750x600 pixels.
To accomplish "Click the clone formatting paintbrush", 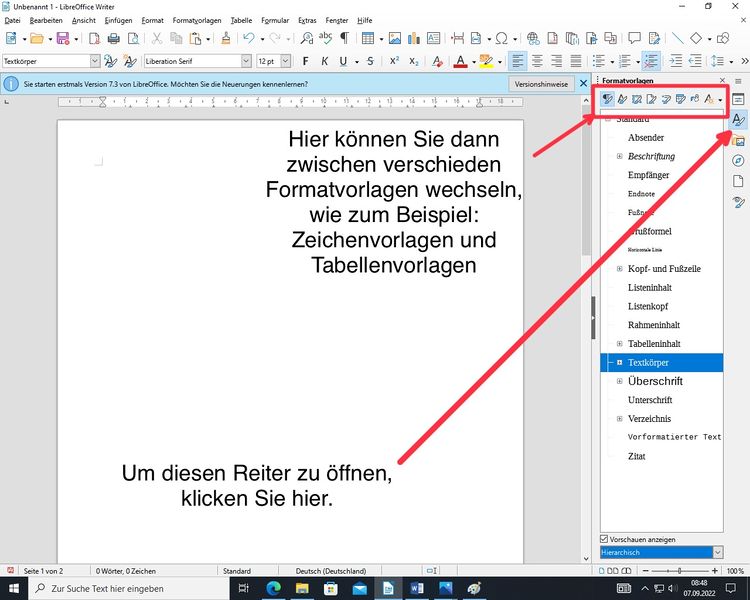I will click(226, 38).
